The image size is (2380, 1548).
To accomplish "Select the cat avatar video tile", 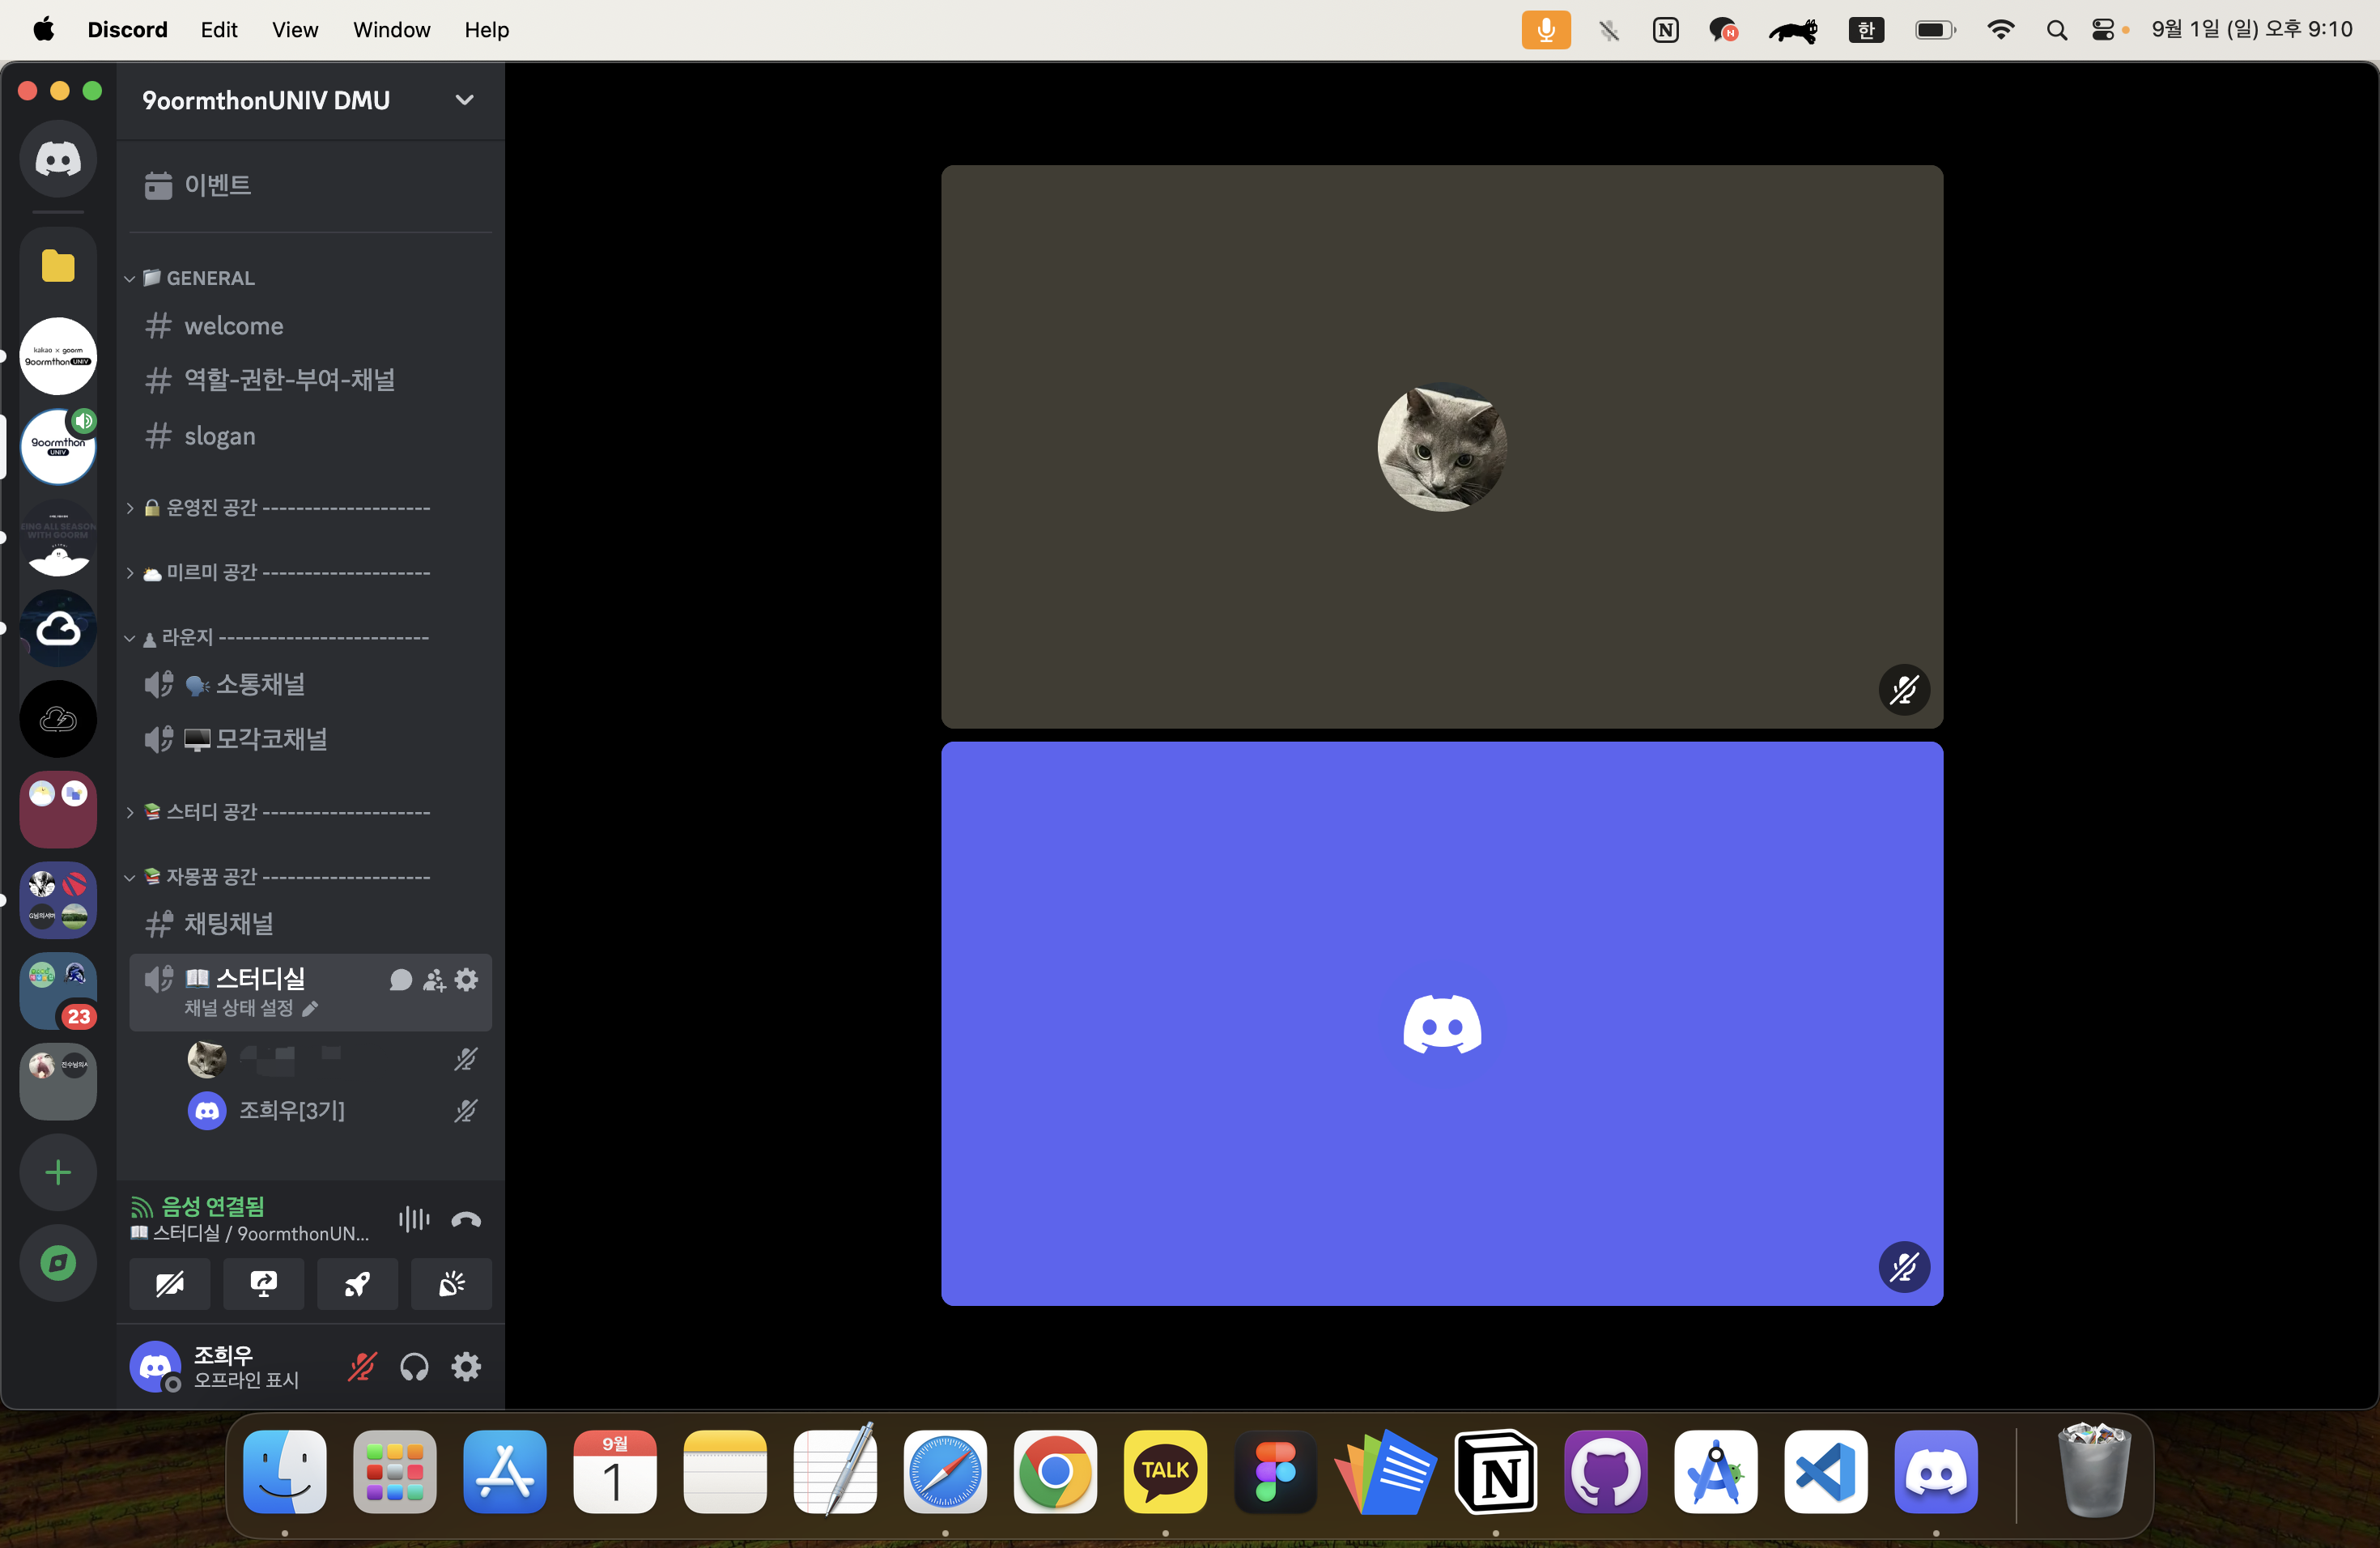I will 1441,446.
